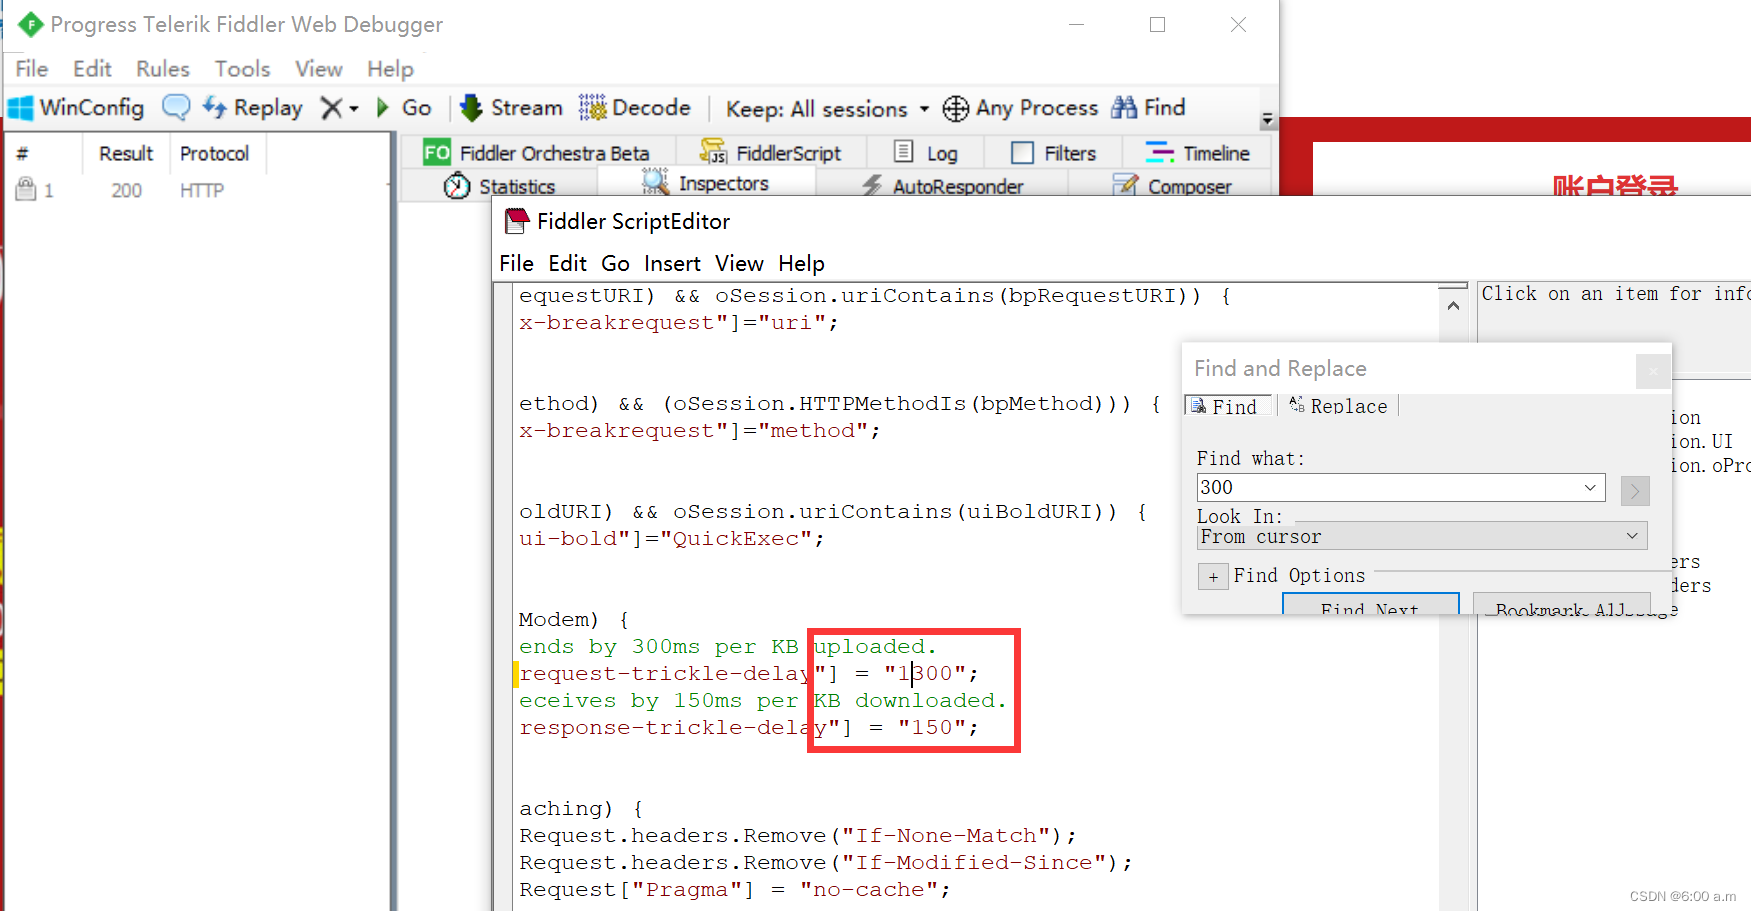The image size is (1751, 911).
Task: Click the Replay toolbar button
Action: (x=253, y=108)
